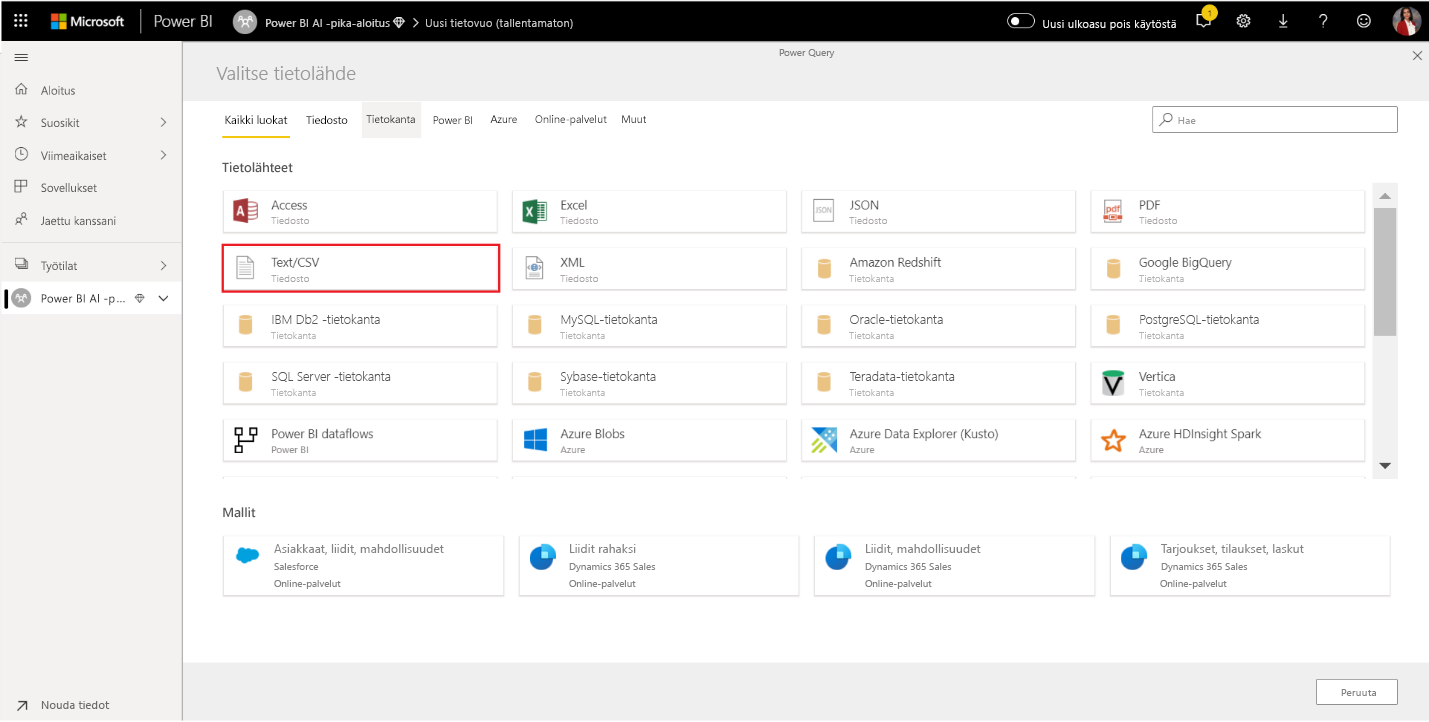Expand the Työtilat submenu chevron

click(163, 265)
